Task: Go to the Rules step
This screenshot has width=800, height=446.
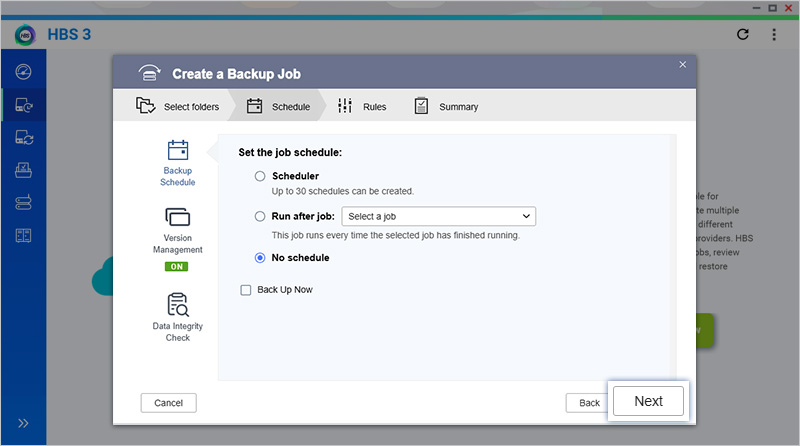Action: click(x=362, y=106)
